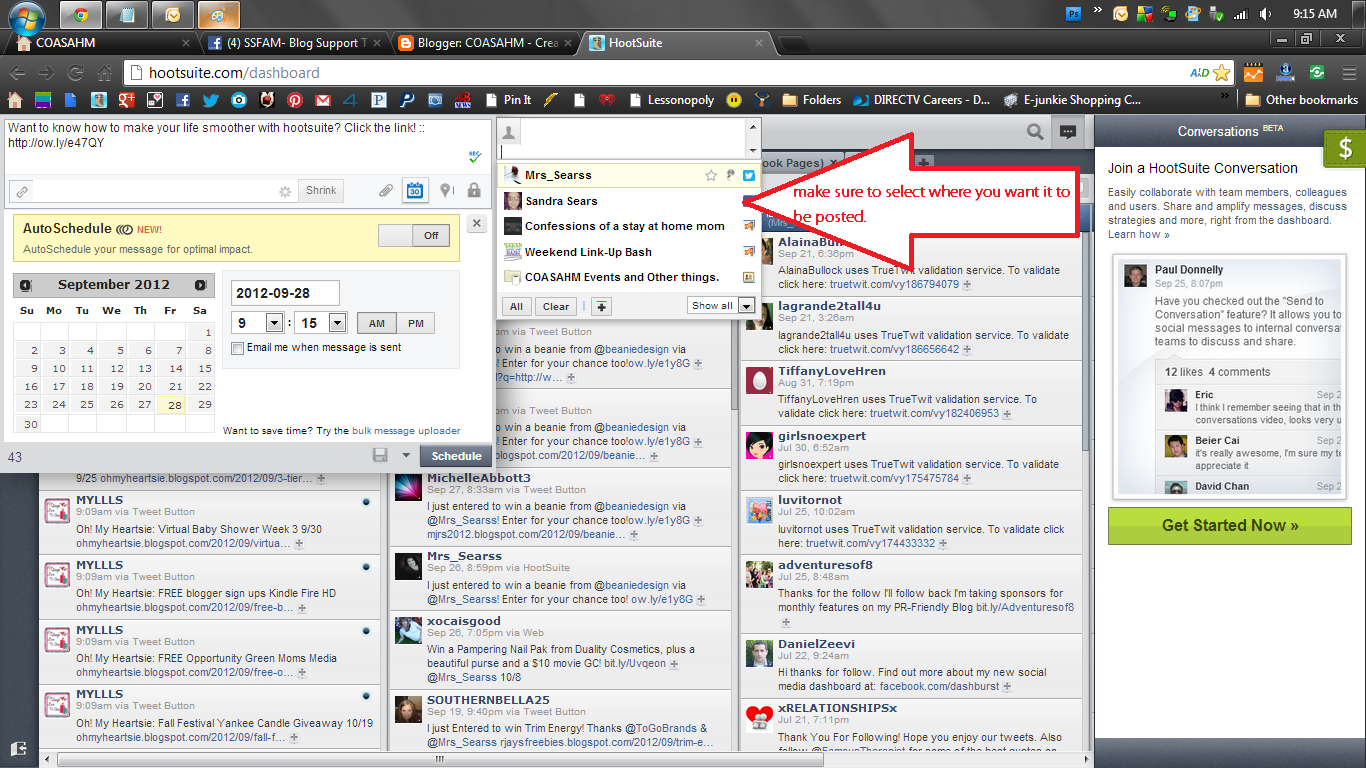Screen dimensions: 1366x768
Task: Check 'Email me when message is sent'
Action: coord(238,348)
